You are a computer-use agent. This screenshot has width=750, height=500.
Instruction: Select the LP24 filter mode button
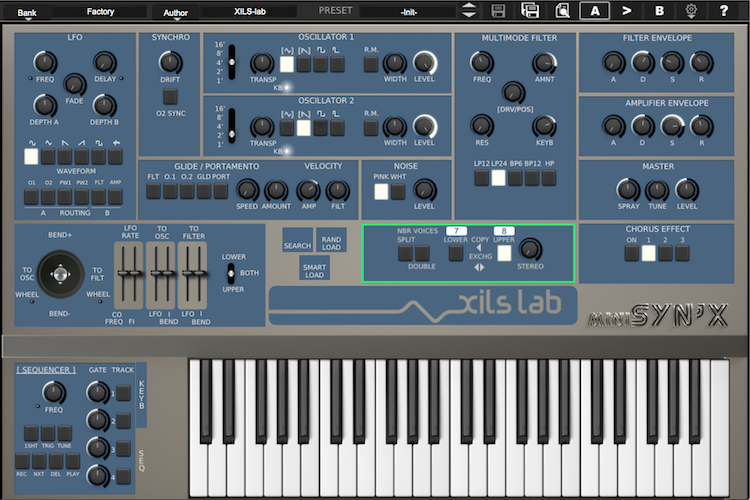tap(498, 178)
